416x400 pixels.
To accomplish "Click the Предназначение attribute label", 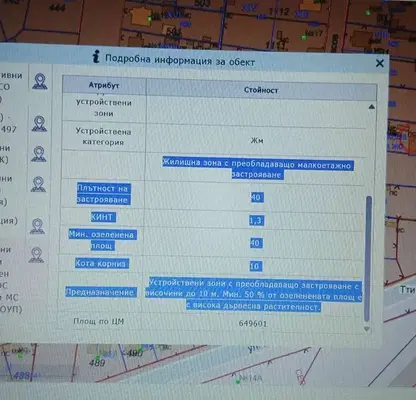I will [101, 292].
